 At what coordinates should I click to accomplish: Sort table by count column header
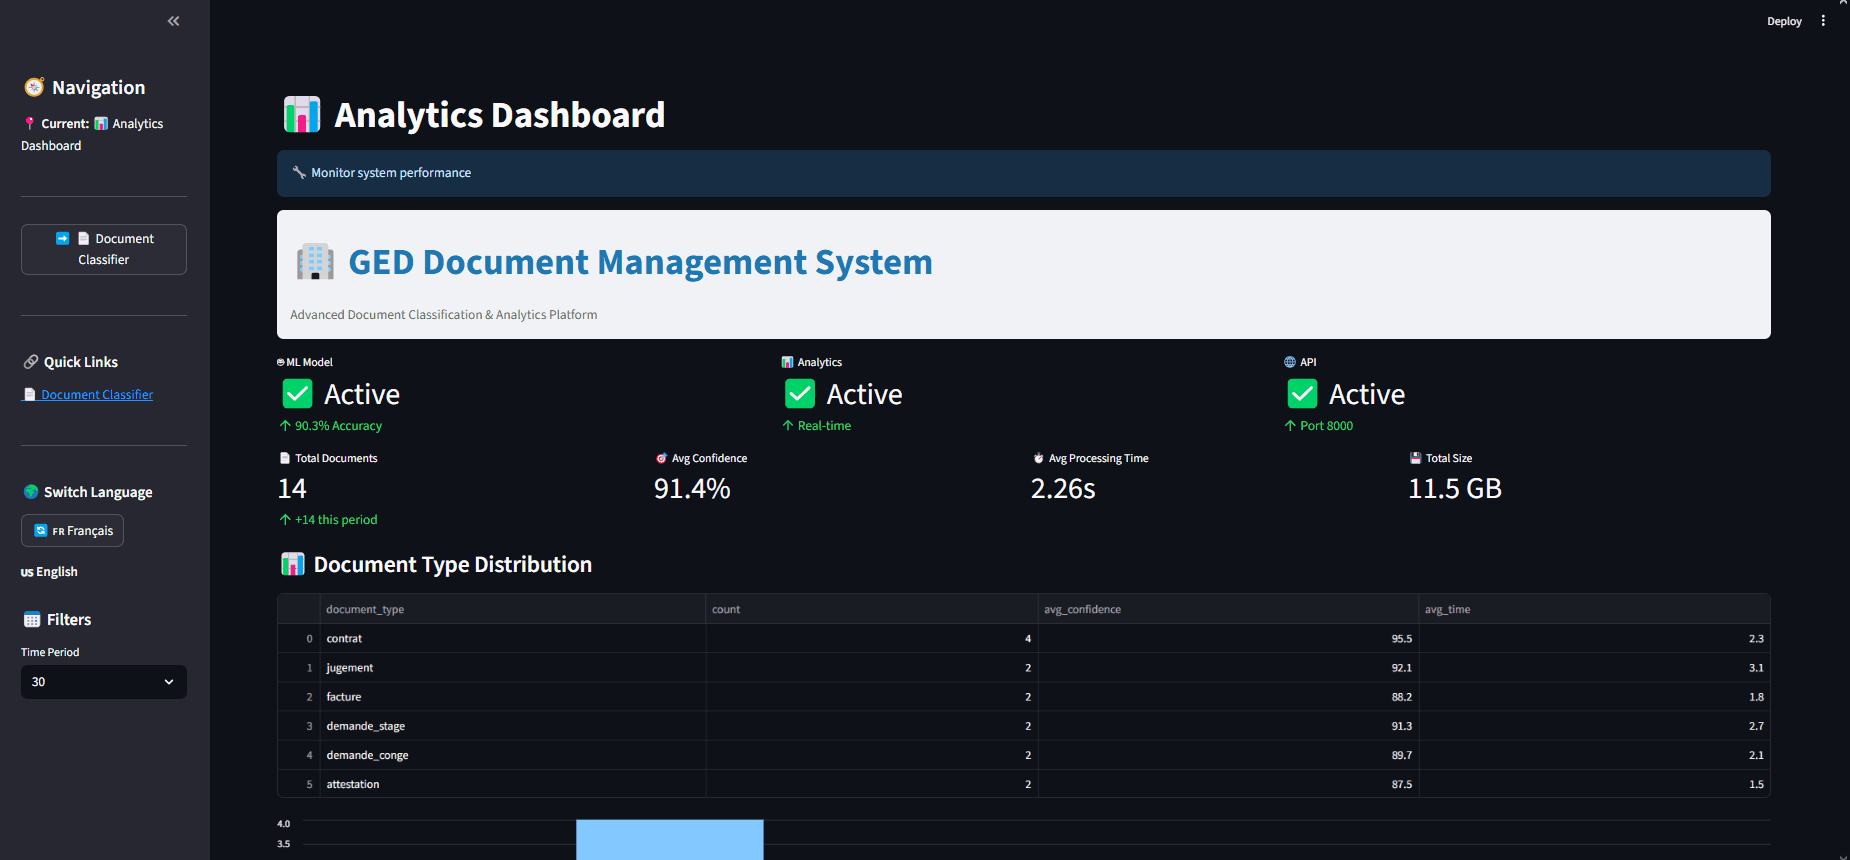click(x=872, y=609)
